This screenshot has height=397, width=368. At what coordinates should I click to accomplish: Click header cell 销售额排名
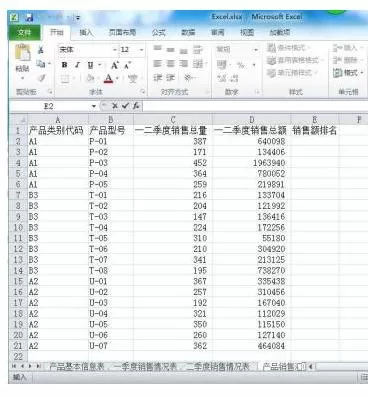(315, 131)
